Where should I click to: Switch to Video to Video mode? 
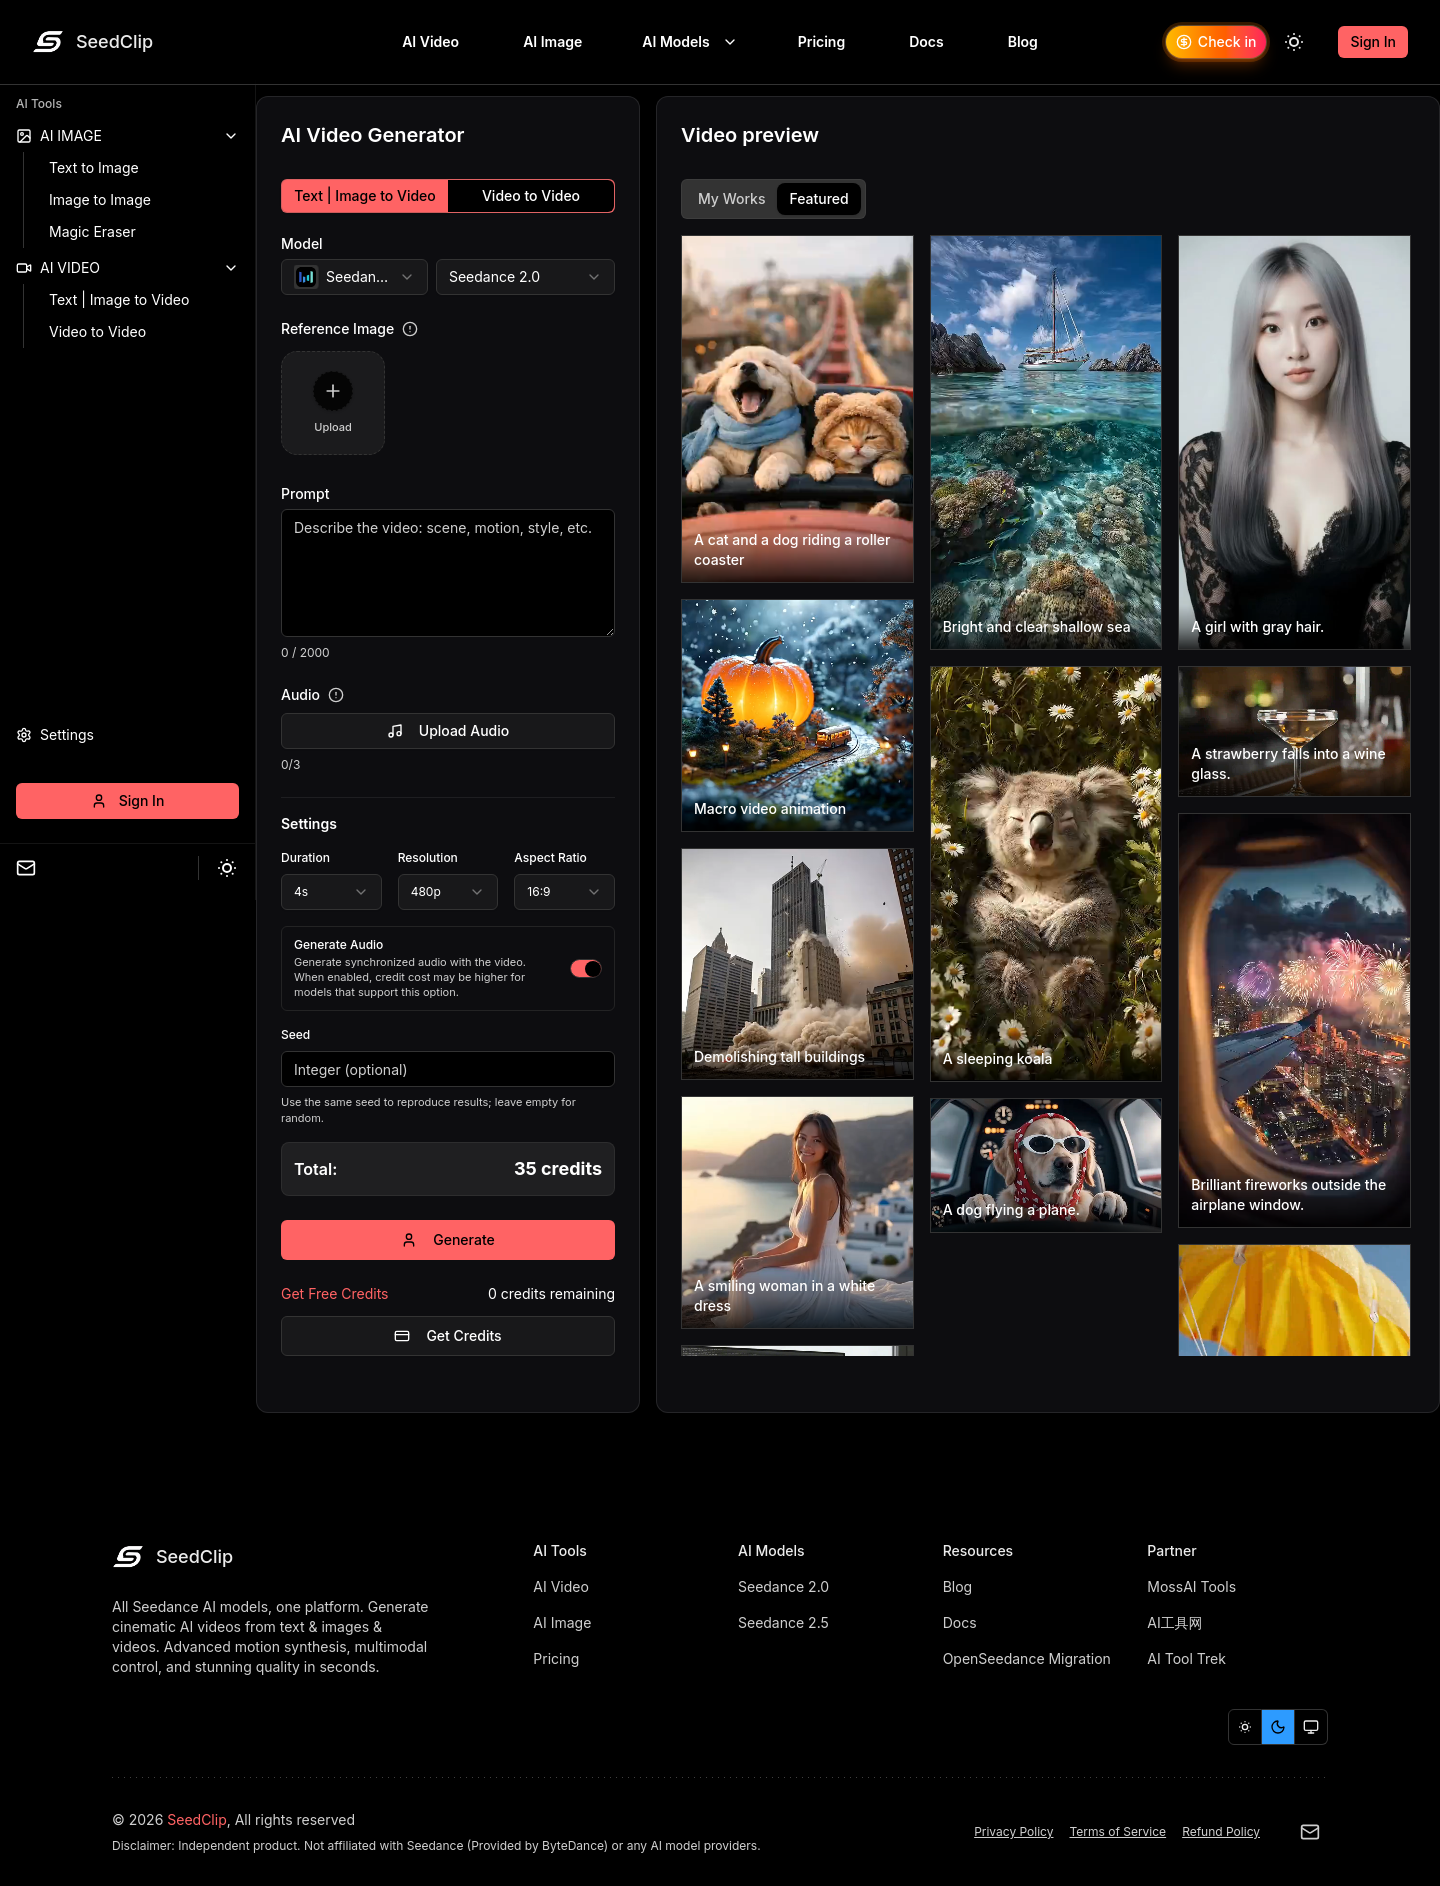pyautogui.click(x=531, y=196)
